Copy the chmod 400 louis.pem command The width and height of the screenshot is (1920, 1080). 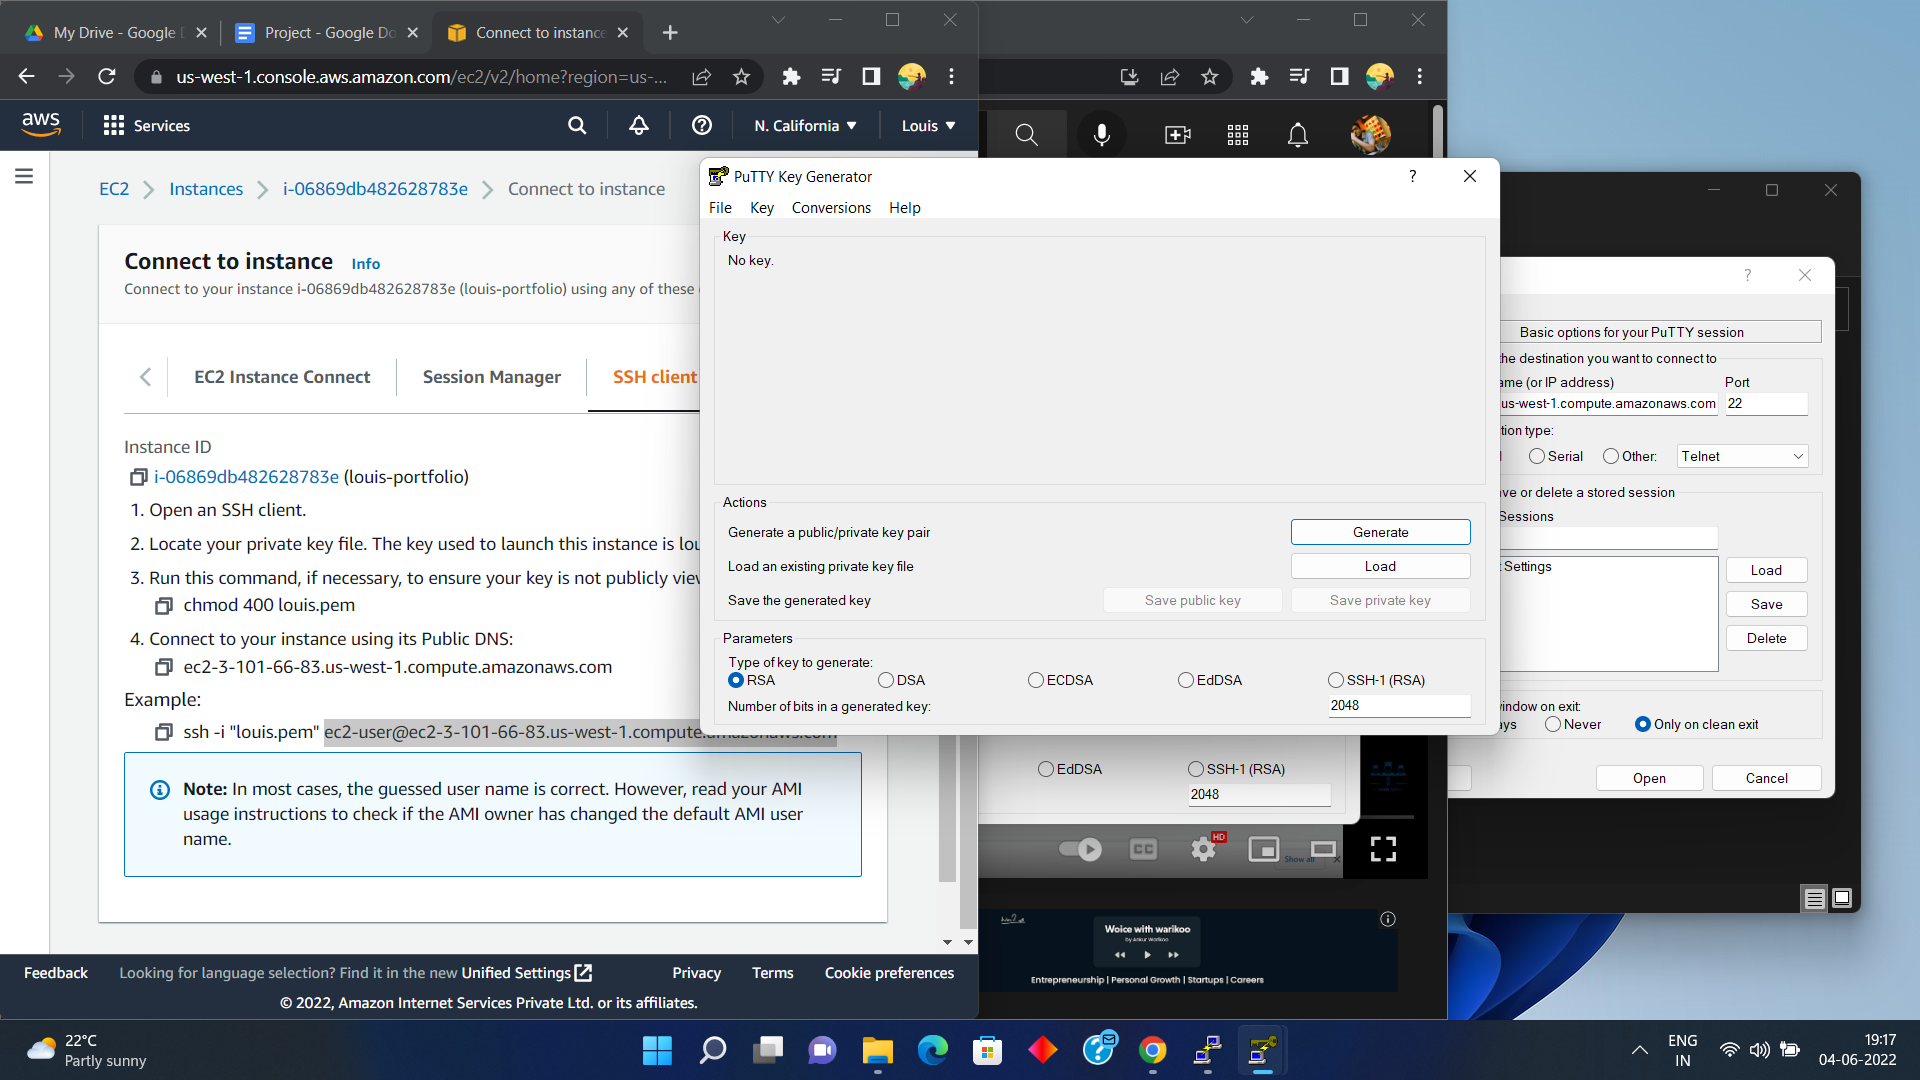163,606
